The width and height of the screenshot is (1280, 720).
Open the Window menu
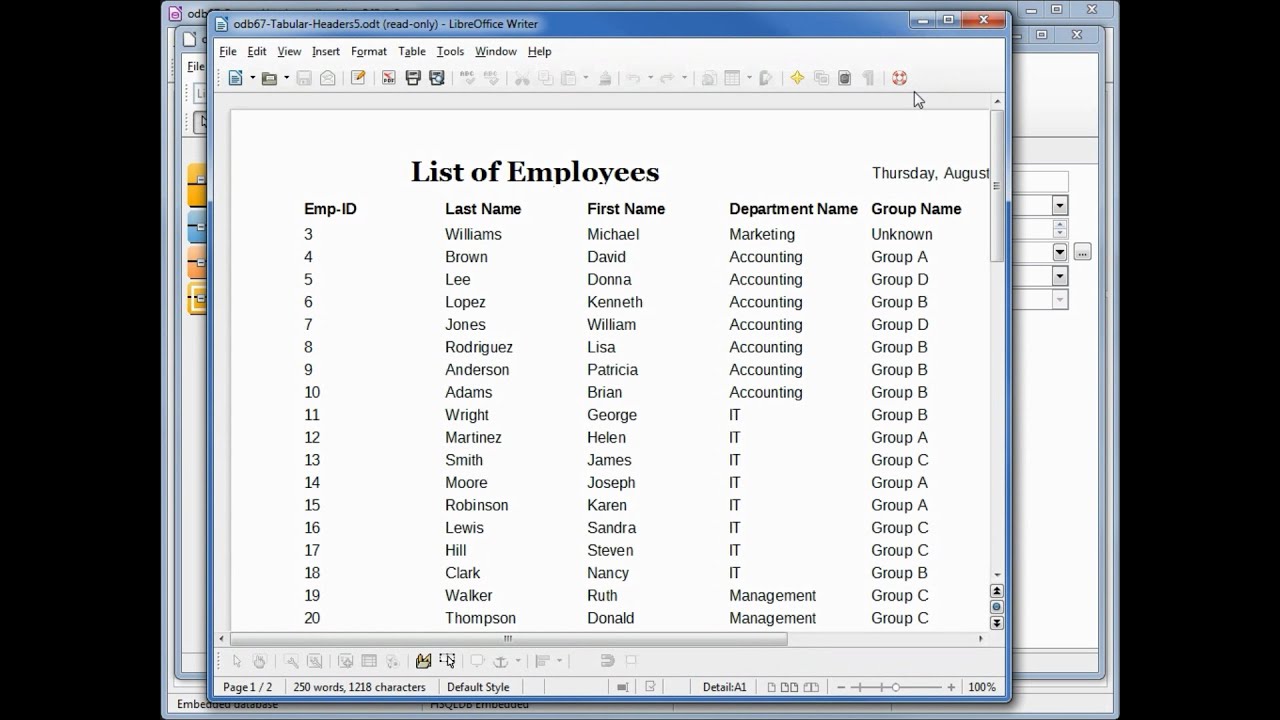(x=496, y=51)
